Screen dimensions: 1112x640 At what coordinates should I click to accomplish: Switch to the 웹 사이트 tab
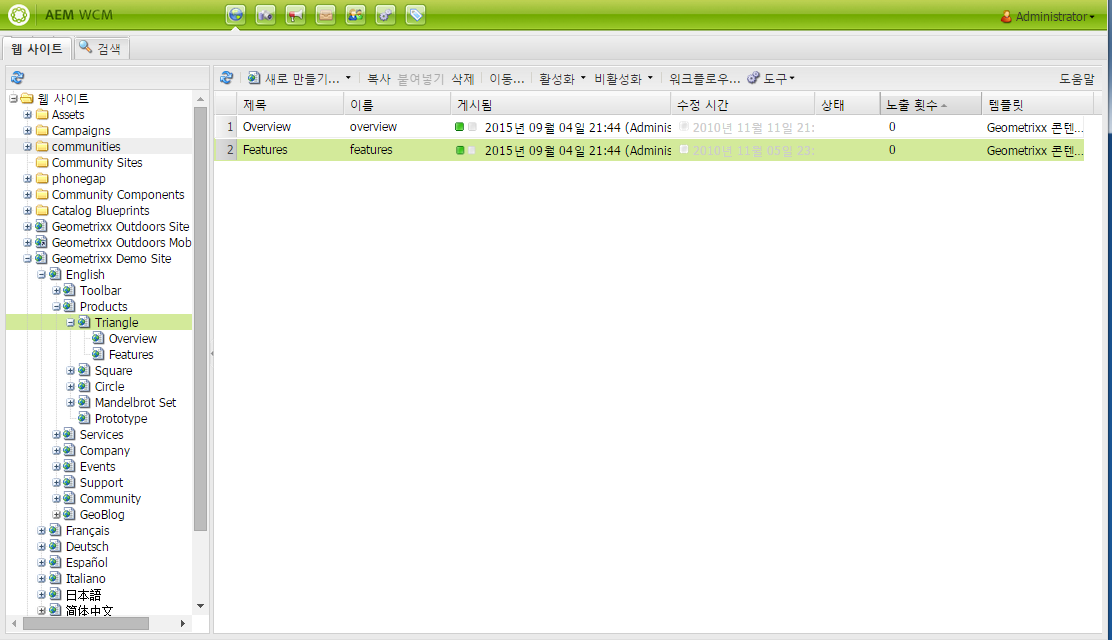tap(37, 48)
